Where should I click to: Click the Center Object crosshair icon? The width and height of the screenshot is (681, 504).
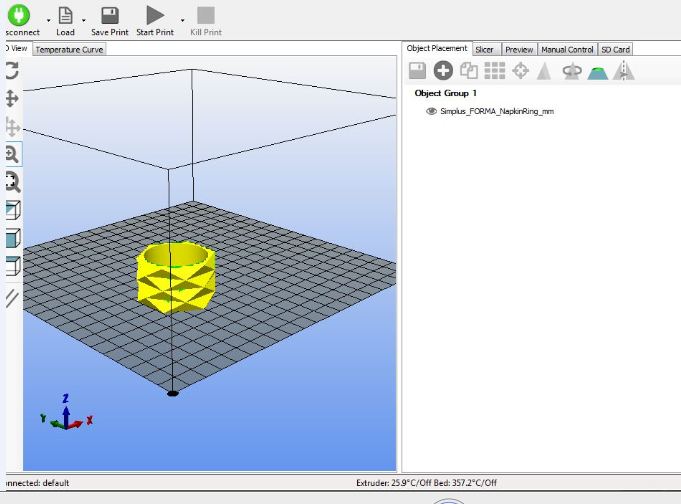pyautogui.click(x=520, y=70)
